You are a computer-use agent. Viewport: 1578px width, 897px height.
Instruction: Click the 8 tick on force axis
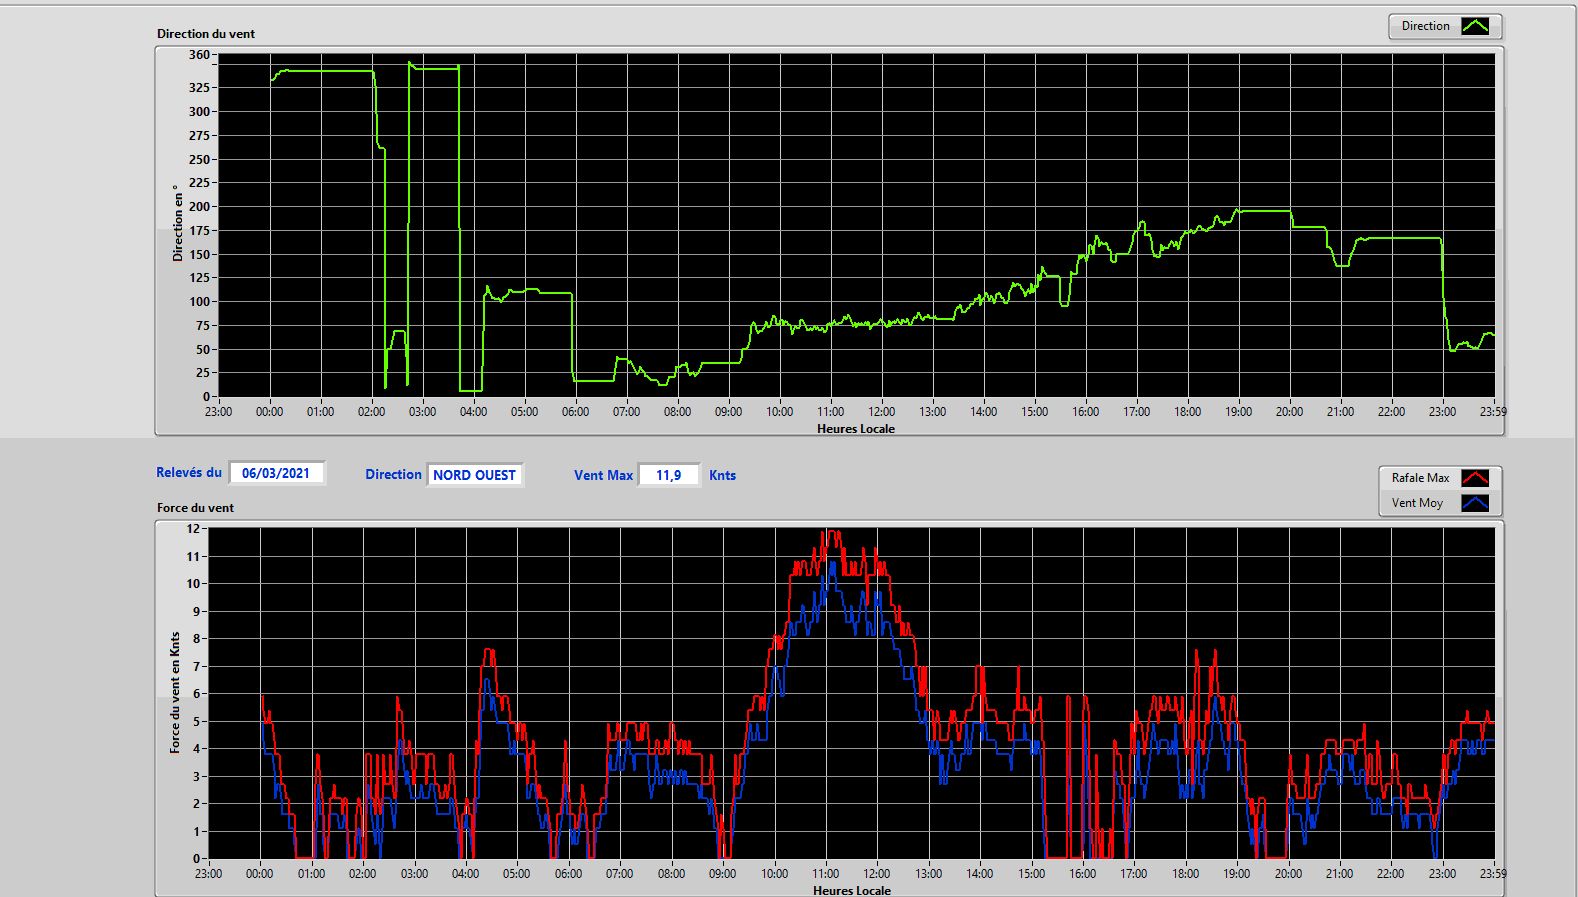click(197, 639)
